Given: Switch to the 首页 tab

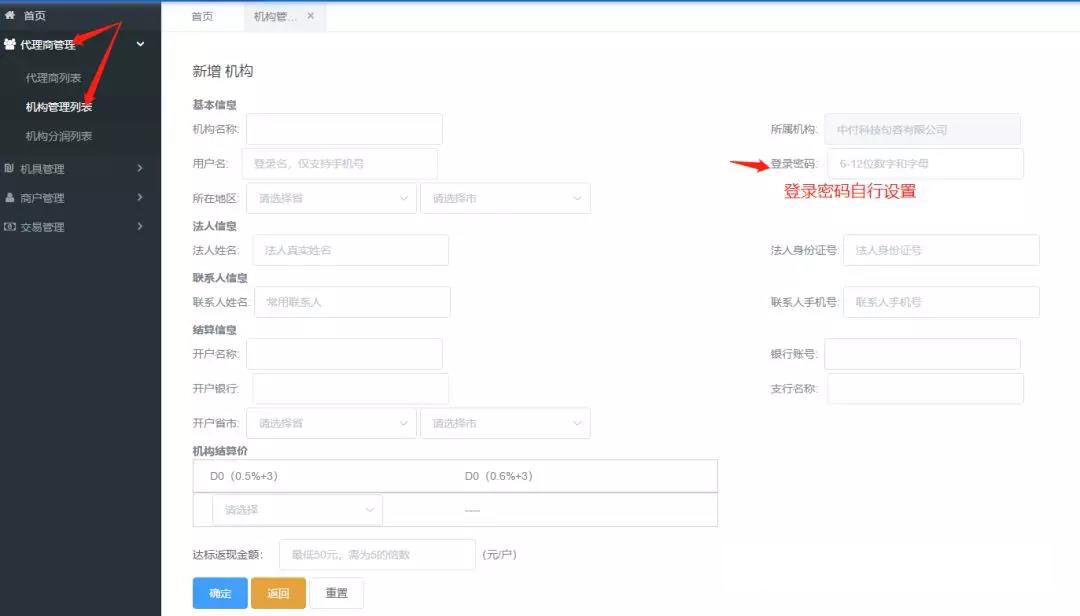Looking at the screenshot, I should click(x=205, y=16).
